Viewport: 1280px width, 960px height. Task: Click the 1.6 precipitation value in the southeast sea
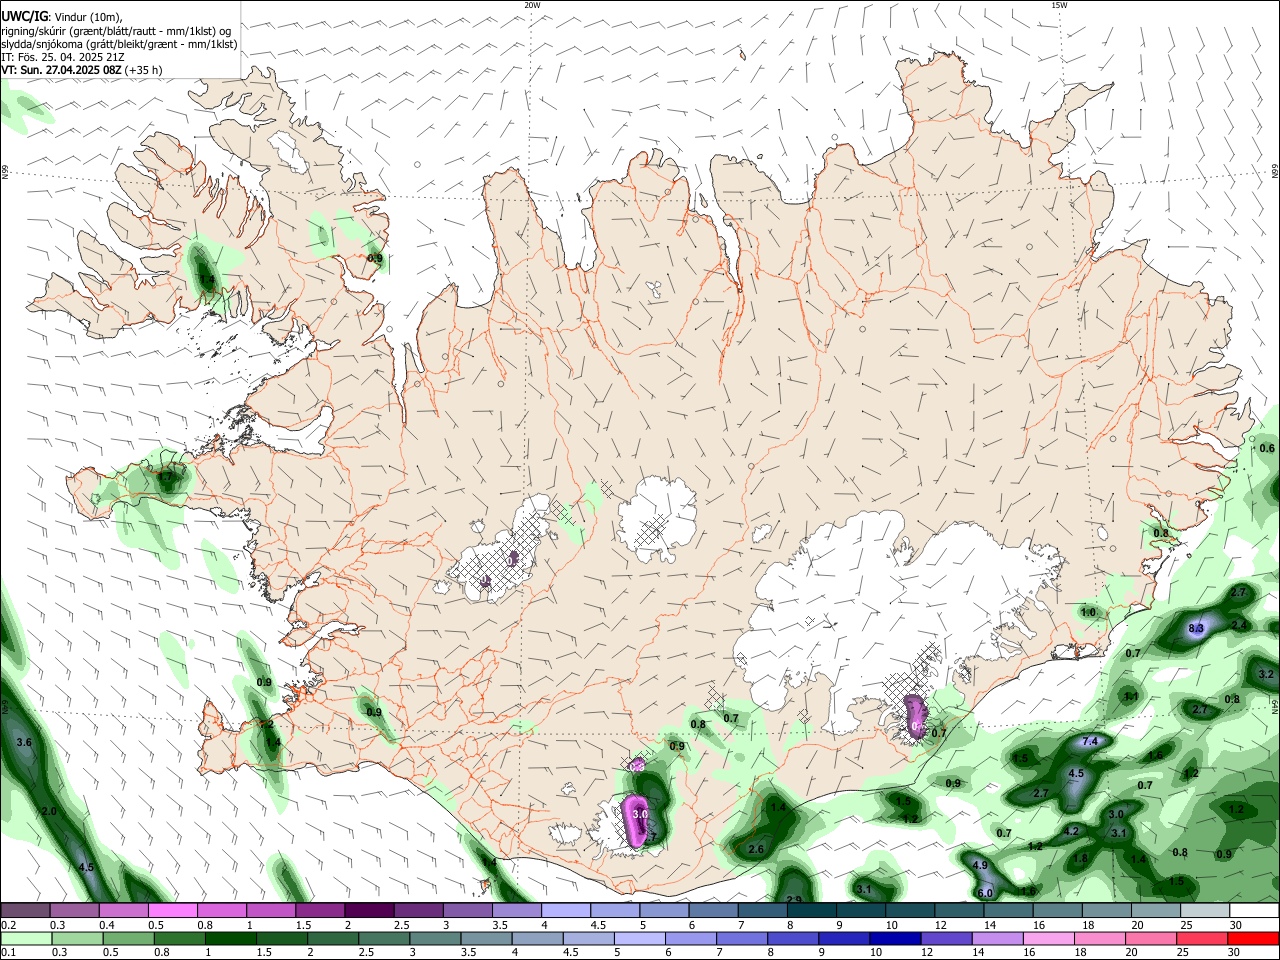click(x=1155, y=755)
